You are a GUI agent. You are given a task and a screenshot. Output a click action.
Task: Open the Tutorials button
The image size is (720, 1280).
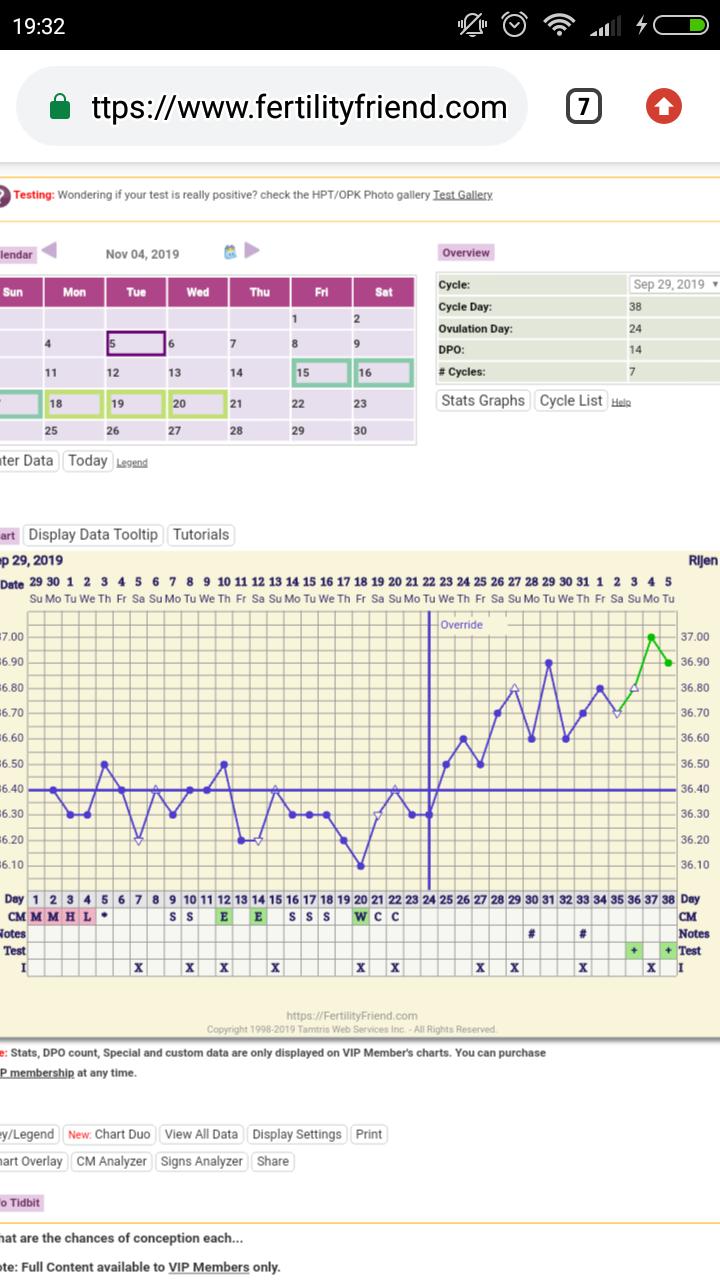[x=201, y=535]
